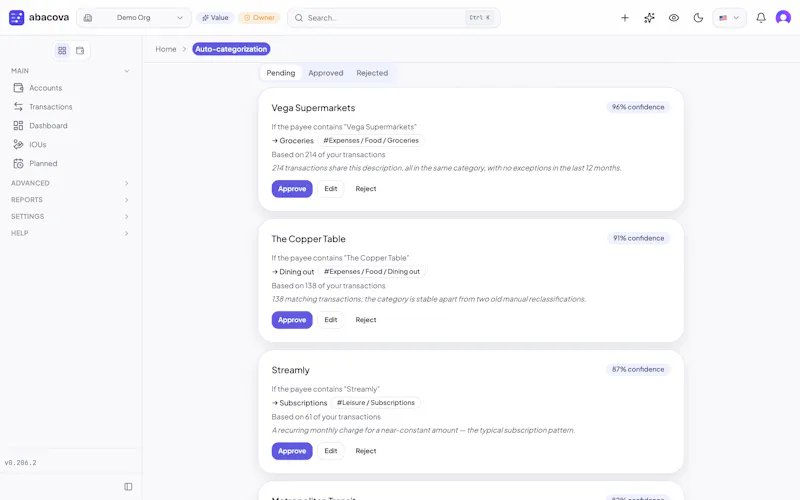Collapse sidebar with the panel icon
This screenshot has width=800, height=500.
tap(128, 487)
